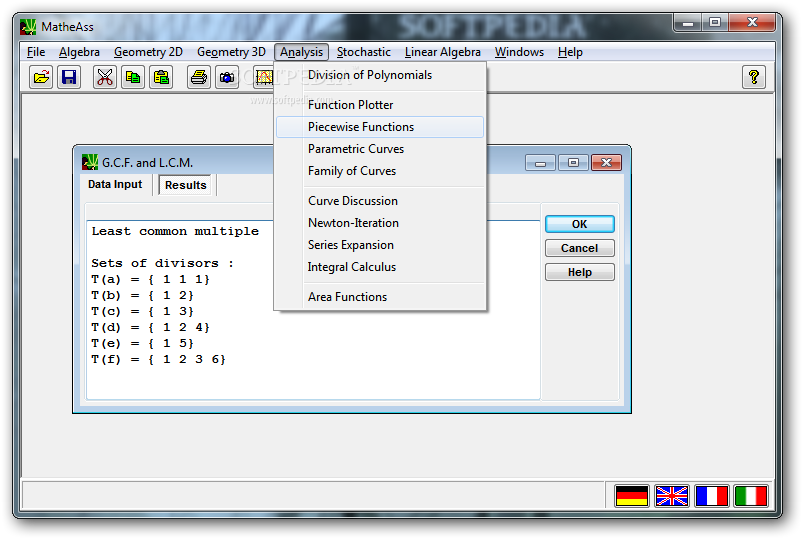This screenshot has width=803, height=539.
Task: Switch language with the UK flag
Action: (672, 496)
